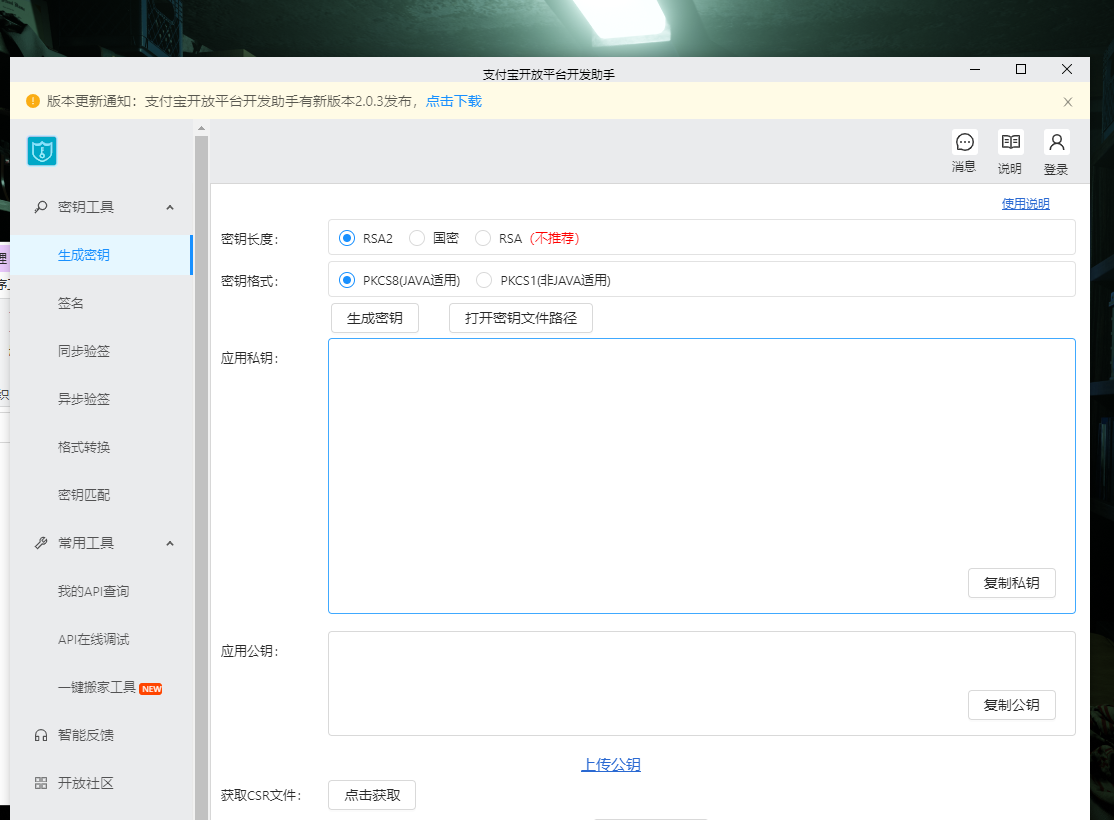This screenshot has height=820, width=1114.
Task: Collapse the 密钥工具 section
Action: [x=170, y=207]
